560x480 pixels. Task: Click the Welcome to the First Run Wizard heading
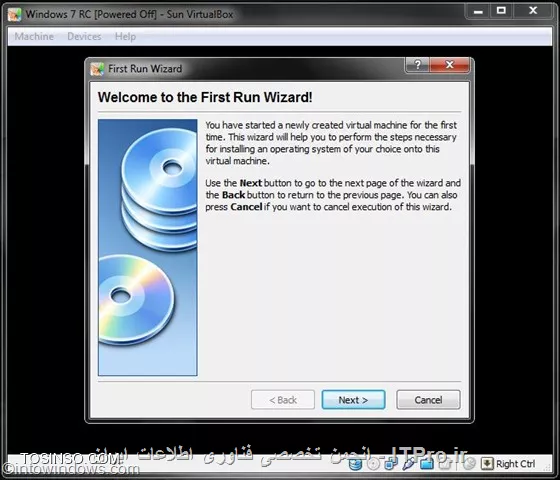click(x=205, y=97)
